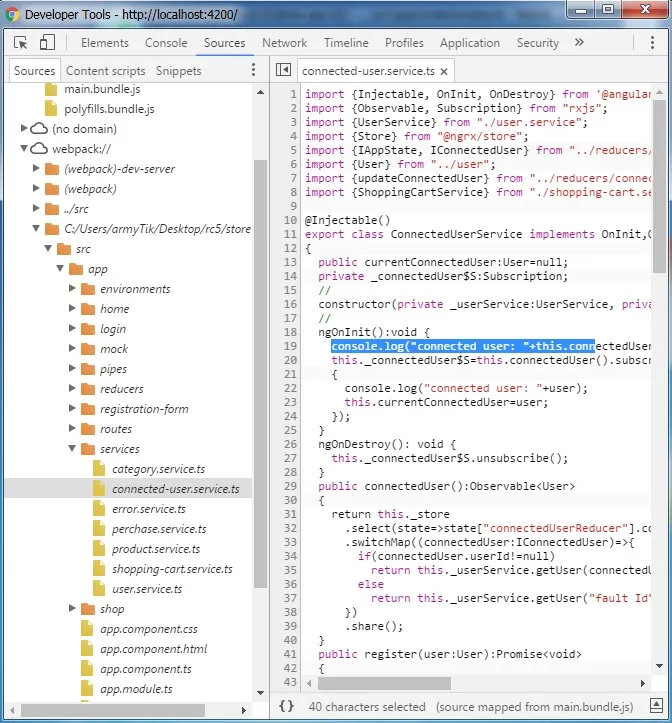Click the (no domain) cloud icon
This screenshot has width=672, height=723.
[39, 129]
